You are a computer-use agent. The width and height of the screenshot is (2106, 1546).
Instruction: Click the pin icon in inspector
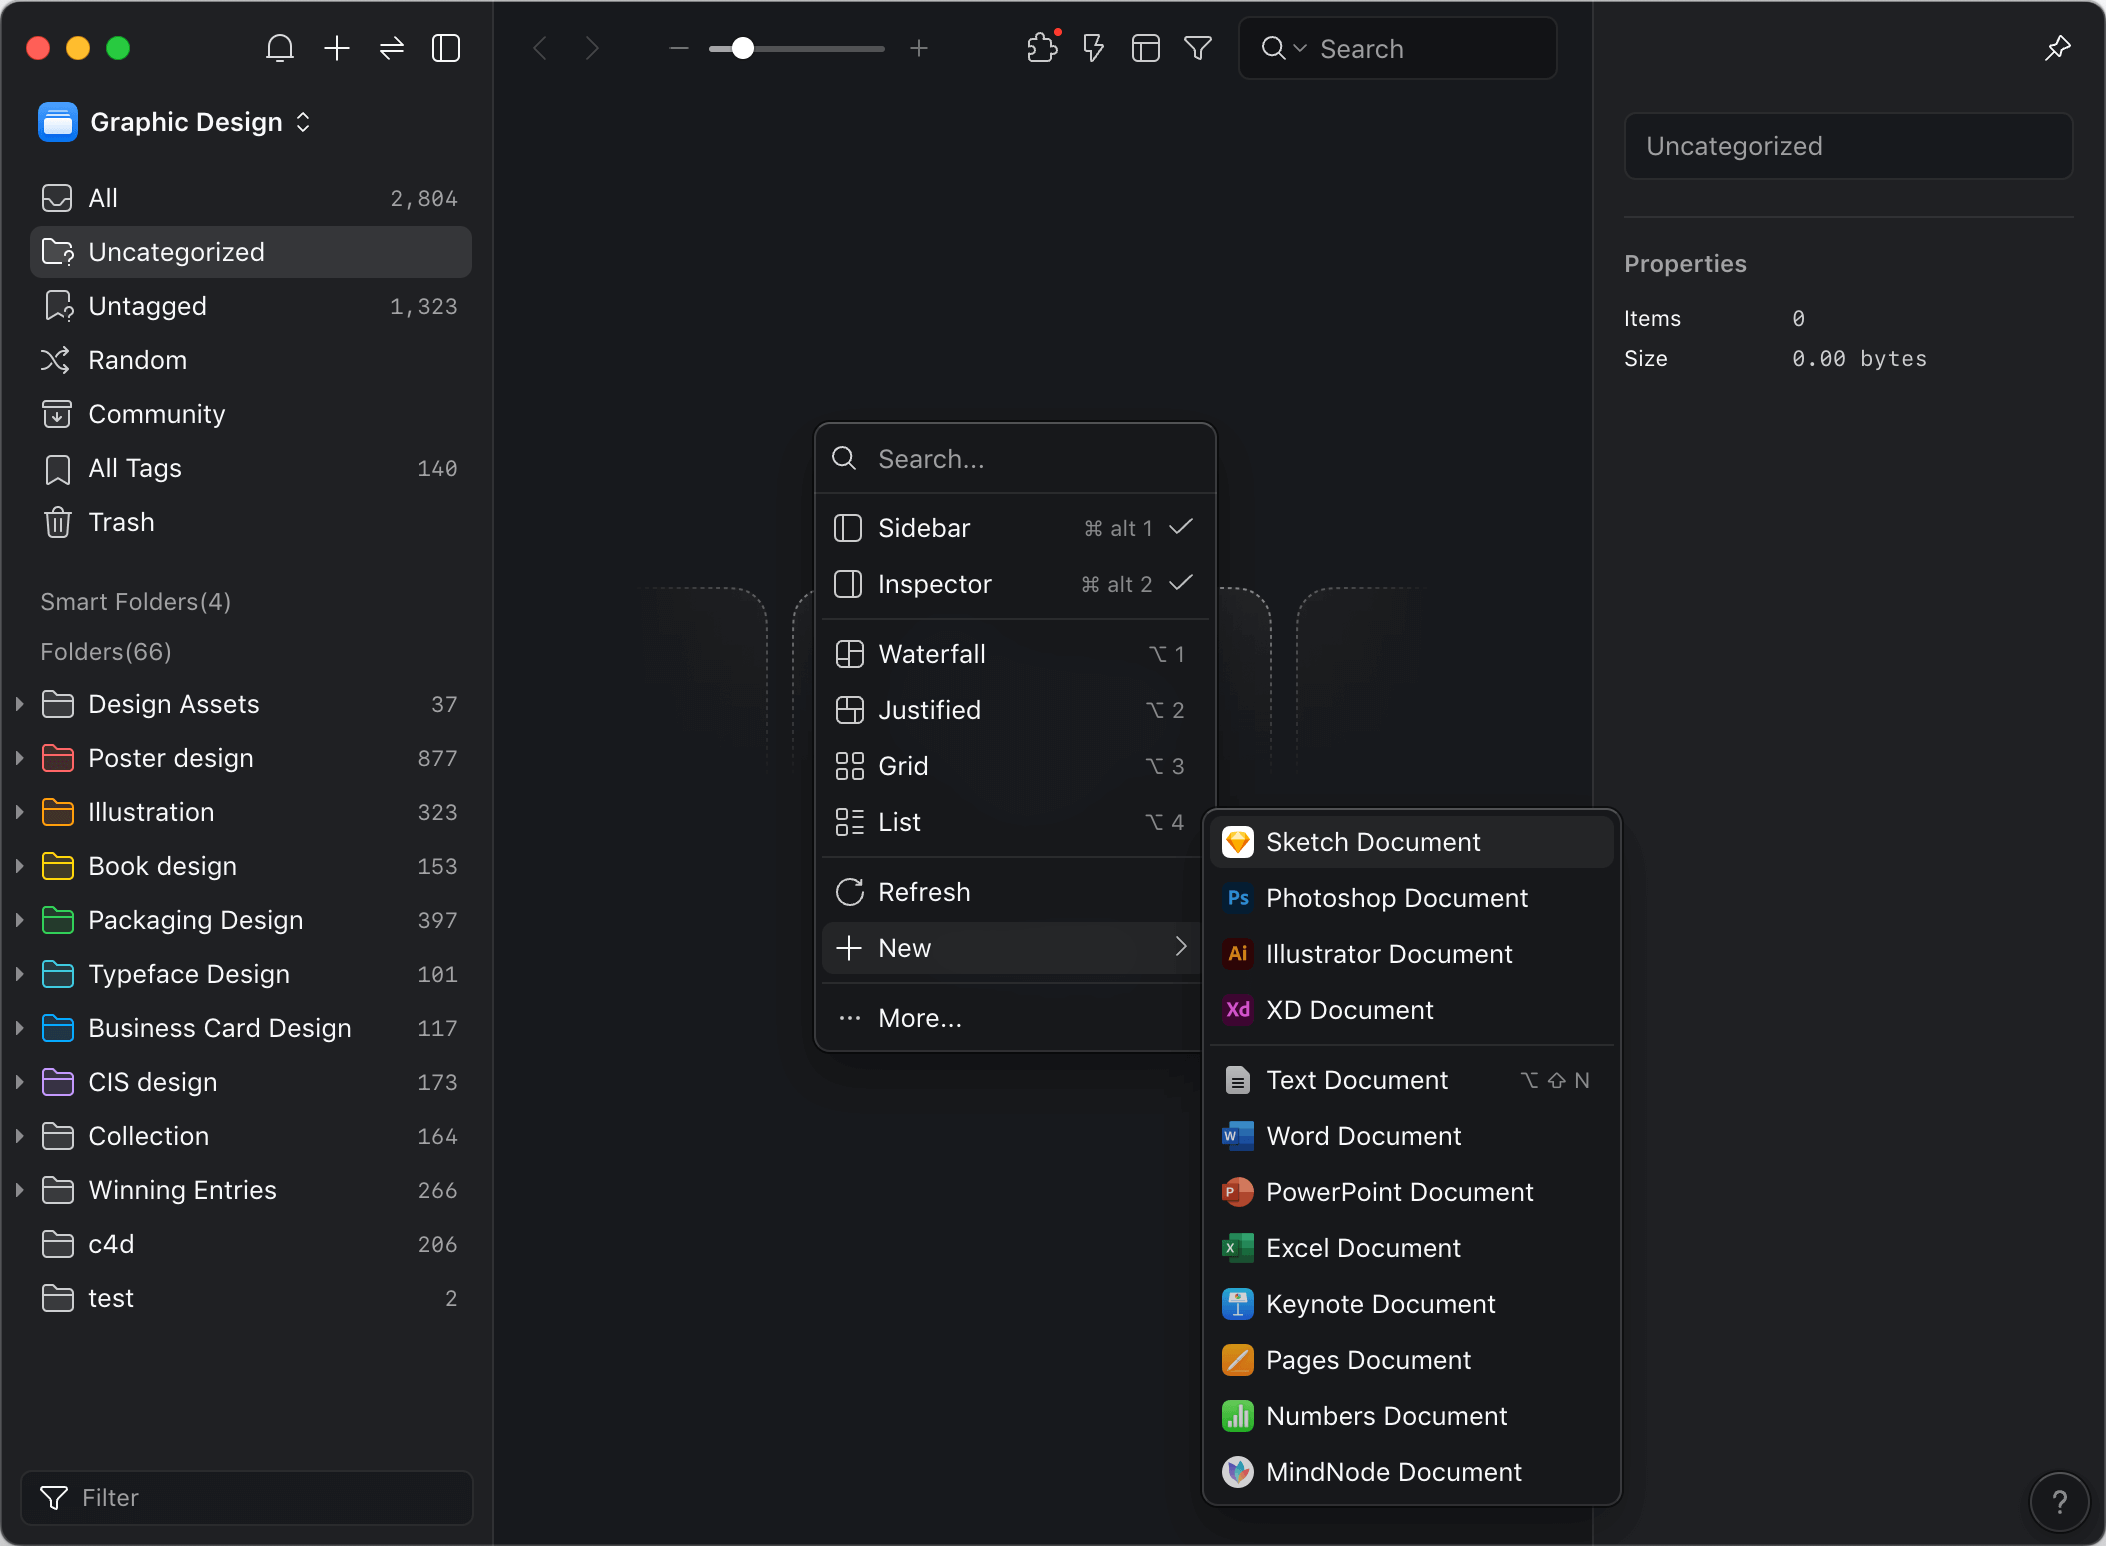[x=2057, y=48]
